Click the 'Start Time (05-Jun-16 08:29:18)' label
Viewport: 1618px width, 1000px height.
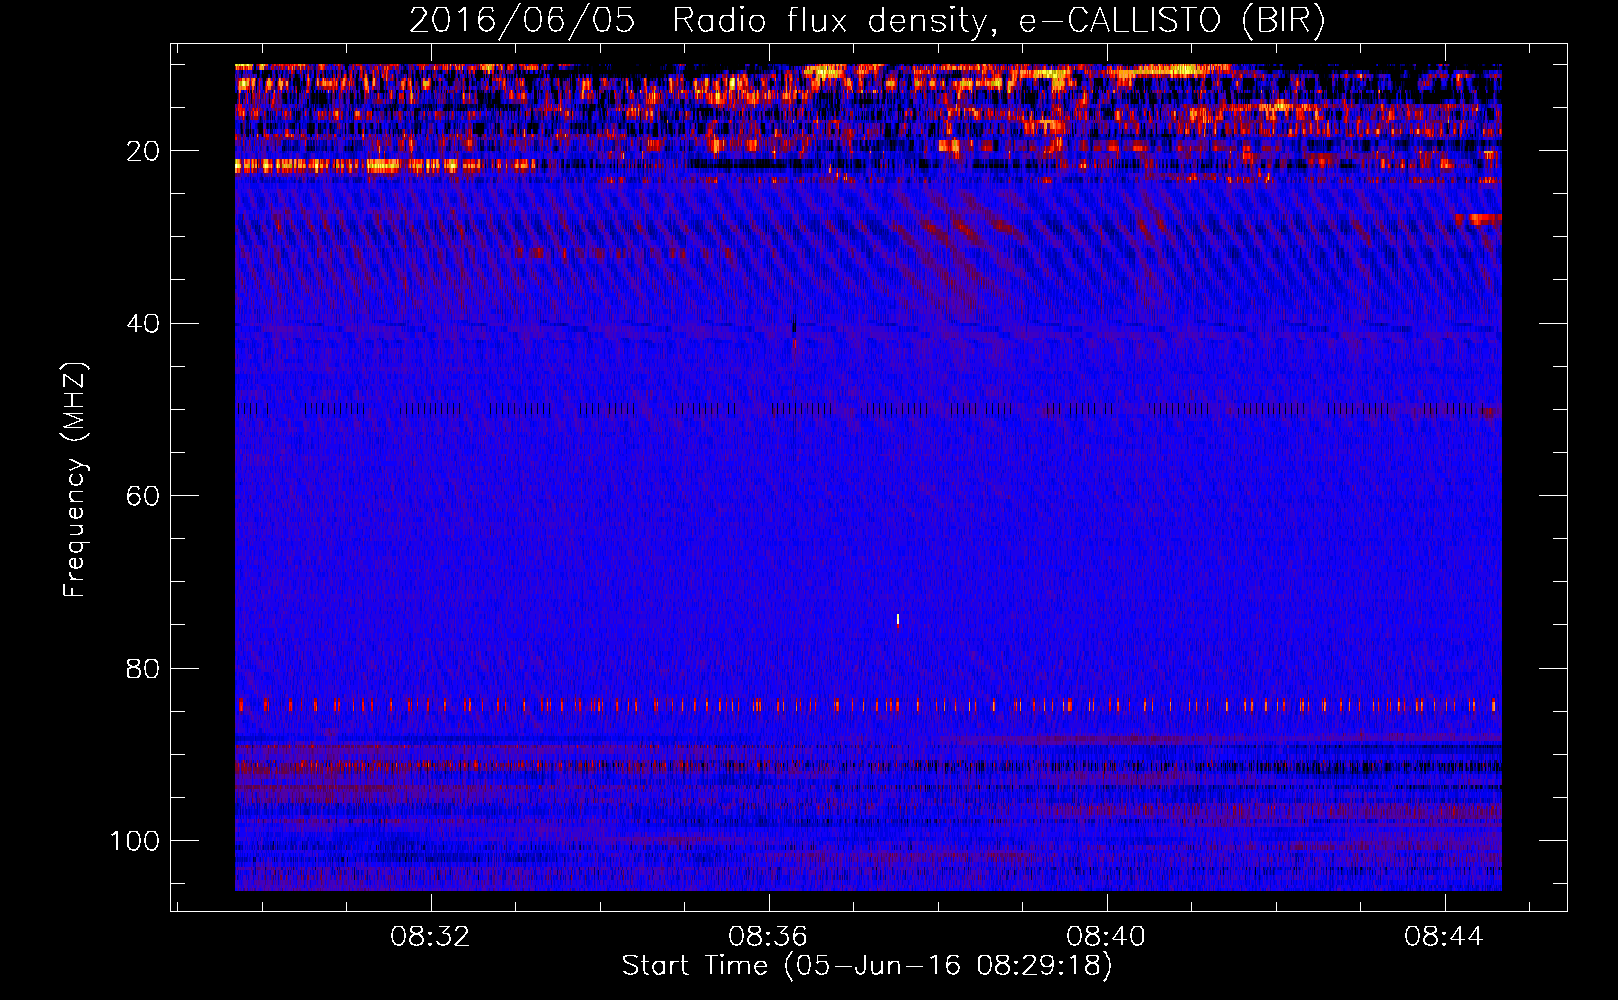tap(867, 966)
